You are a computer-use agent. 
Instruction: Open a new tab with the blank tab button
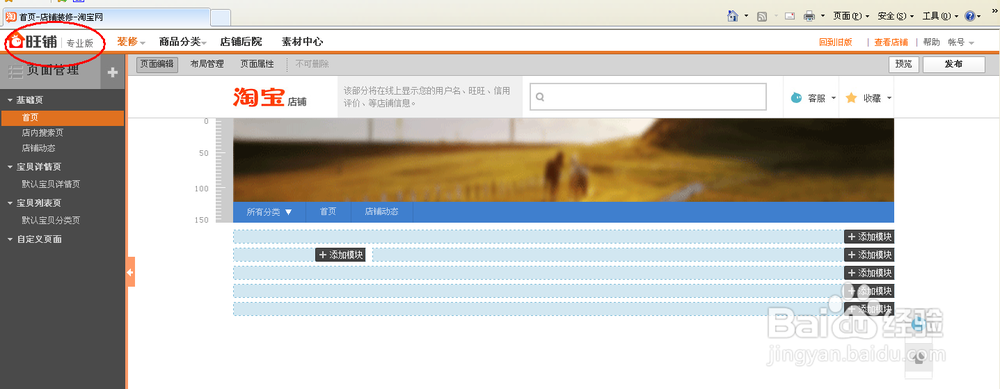(x=221, y=17)
